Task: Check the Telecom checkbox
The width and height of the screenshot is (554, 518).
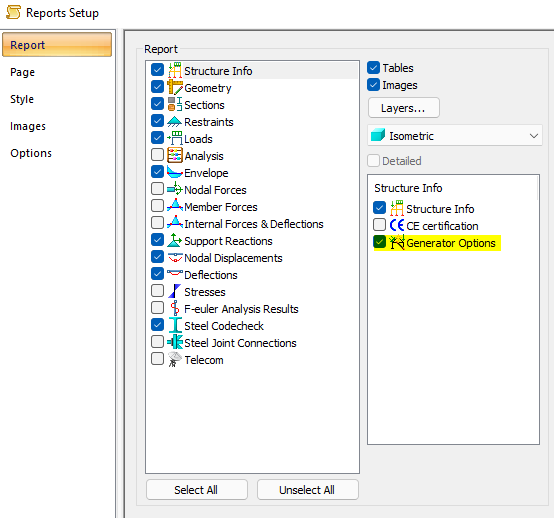Action: click(x=157, y=359)
